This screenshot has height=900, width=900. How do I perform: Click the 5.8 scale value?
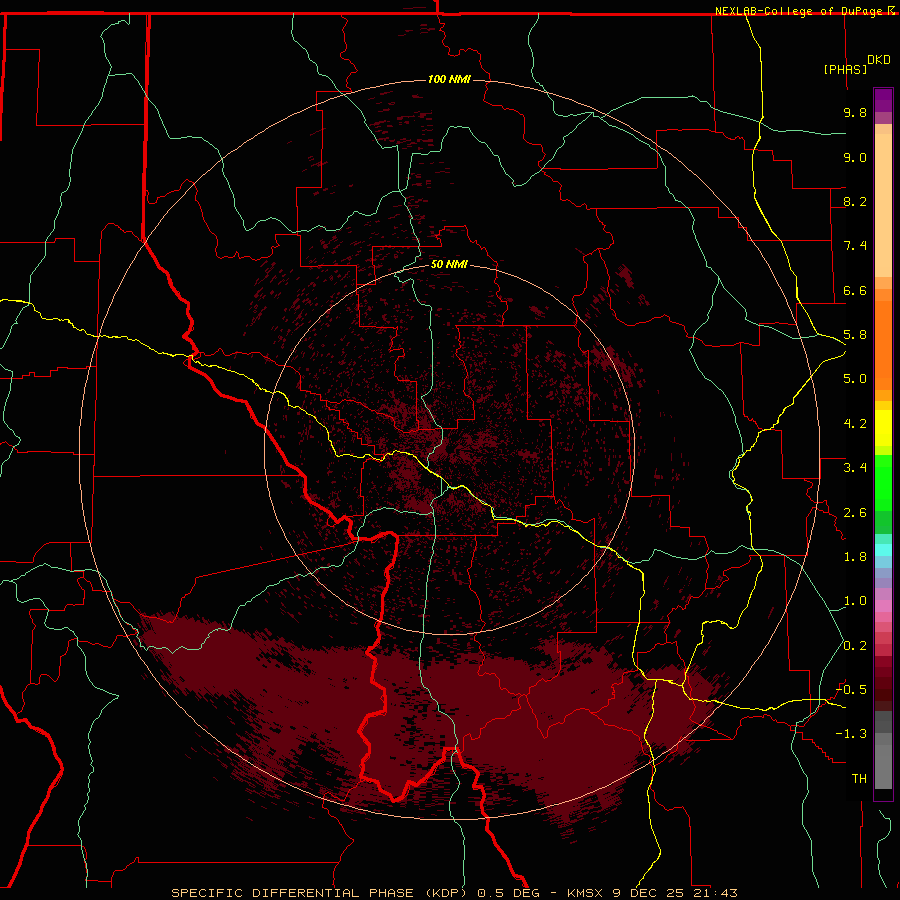point(855,335)
